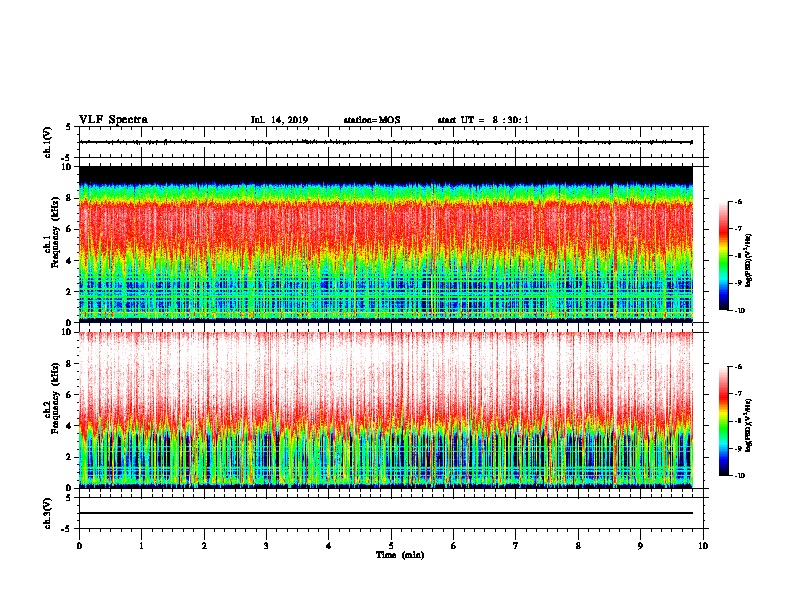The image size is (792, 612).
Task: Click the "4" kHz tick of ch.2 spectrogram
Action: click(70, 426)
